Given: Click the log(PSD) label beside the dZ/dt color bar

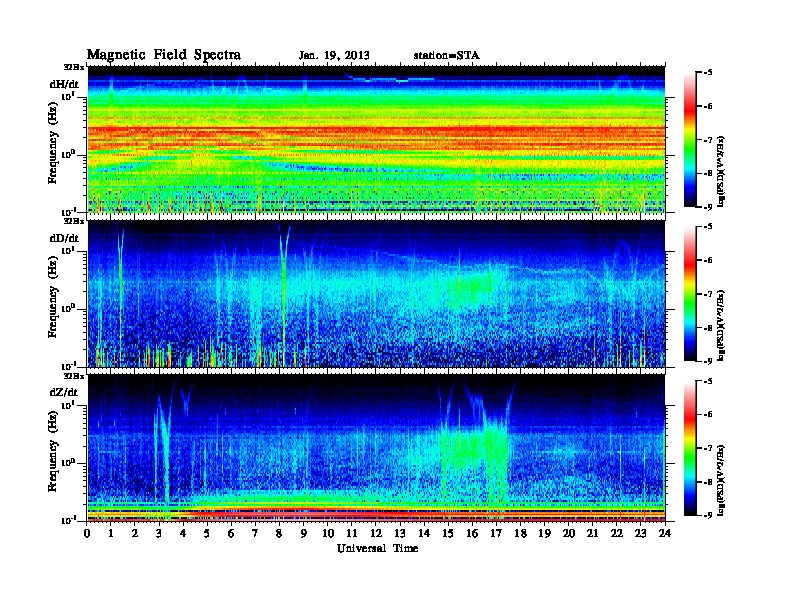Looking at the screenshot, I should [x=721, y=480].
